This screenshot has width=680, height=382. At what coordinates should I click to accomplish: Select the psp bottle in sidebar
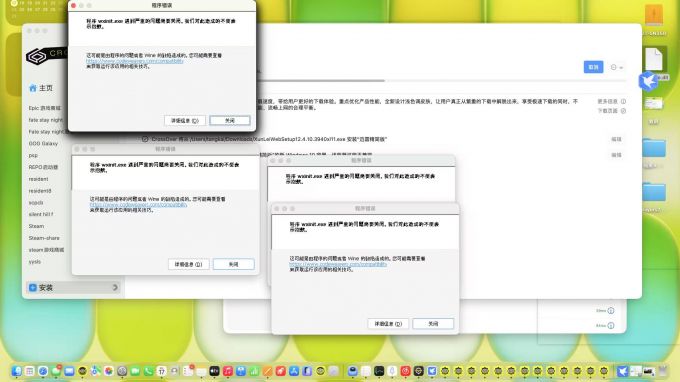[x=33, y=155]
